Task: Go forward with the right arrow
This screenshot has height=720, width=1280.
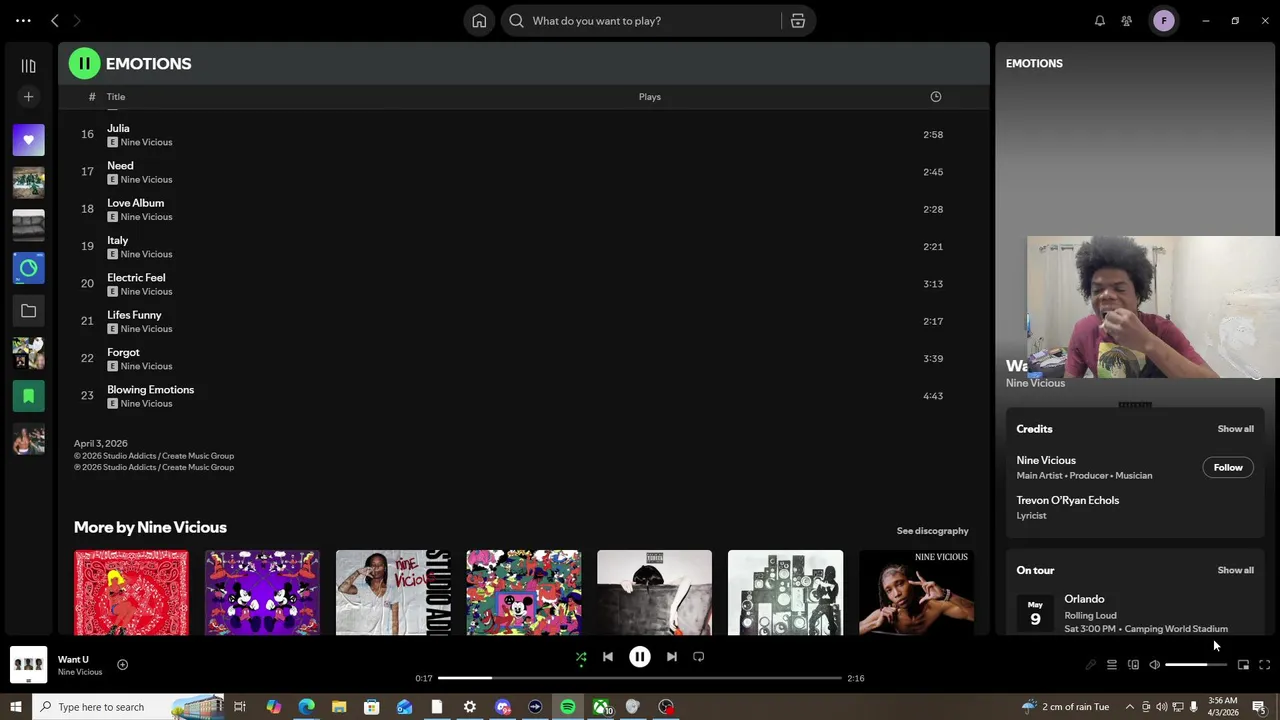Action: pos(77,21)
